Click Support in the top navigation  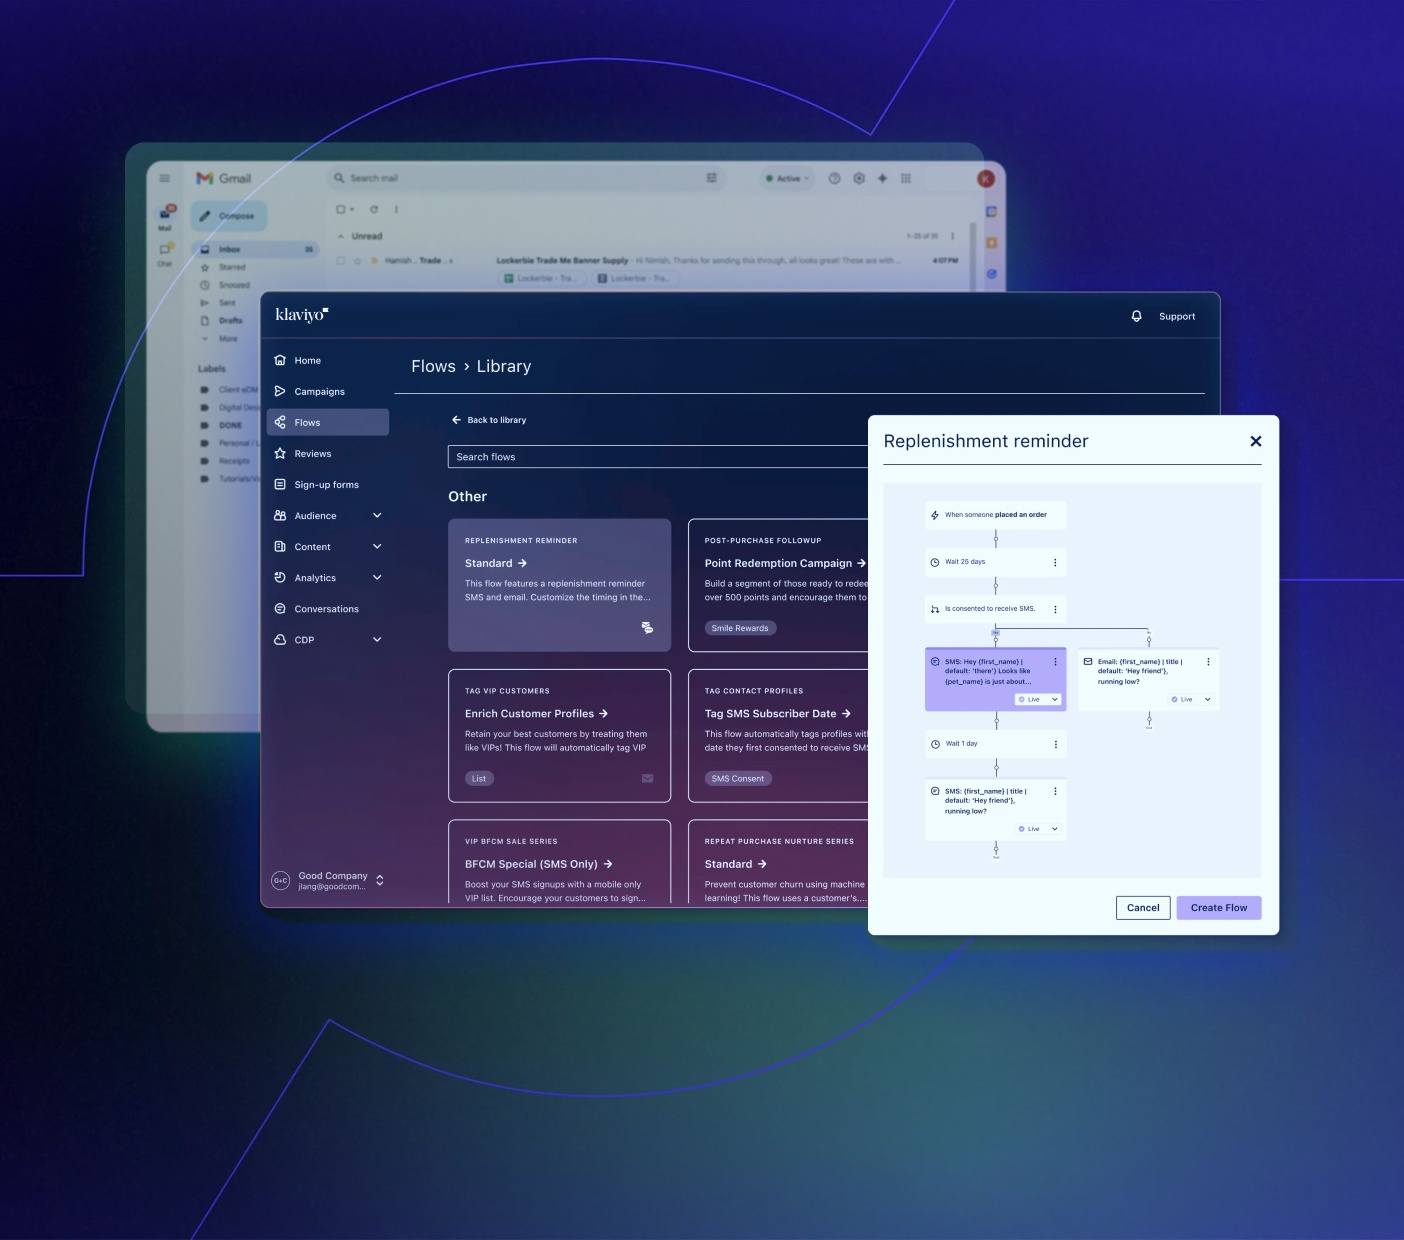click(1177, 316)
